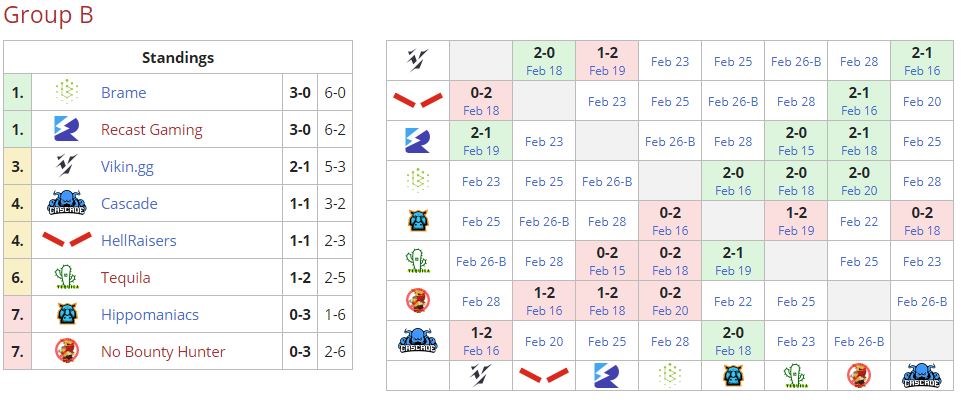Click the Vikin.gg logo in the Standings list
This screenshot has width=962, height=403.
pos(66,166)
